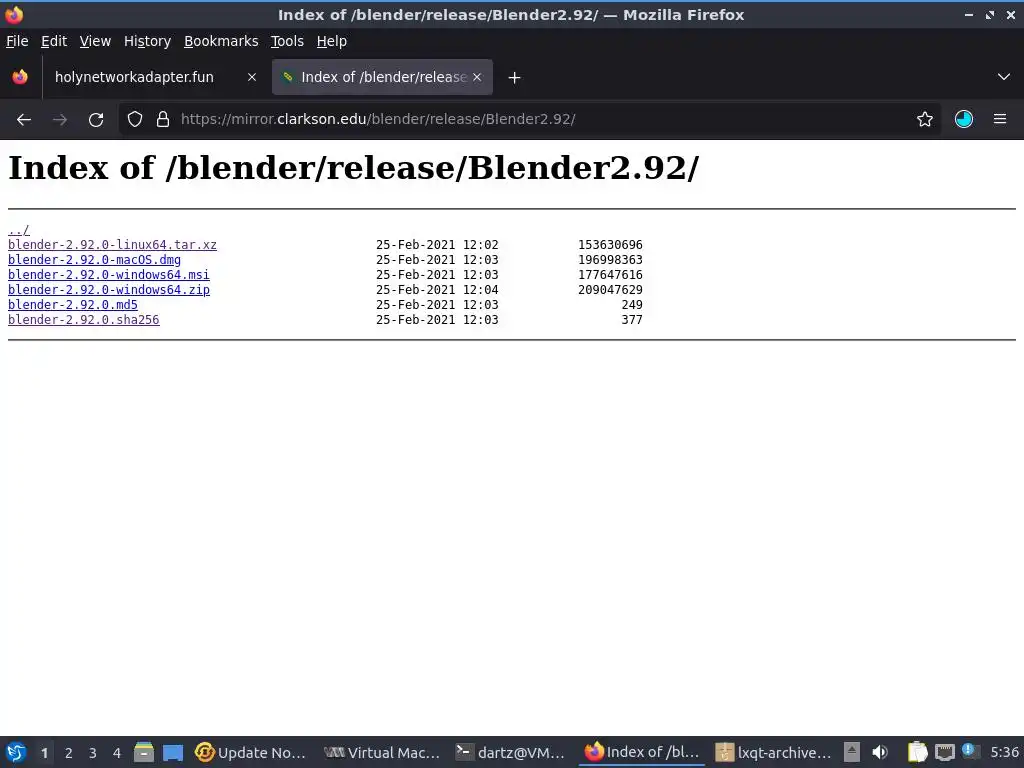The image size is (1024, 768).
Task: Open the network connection tray icon
Action: click(x=944, y=752)
